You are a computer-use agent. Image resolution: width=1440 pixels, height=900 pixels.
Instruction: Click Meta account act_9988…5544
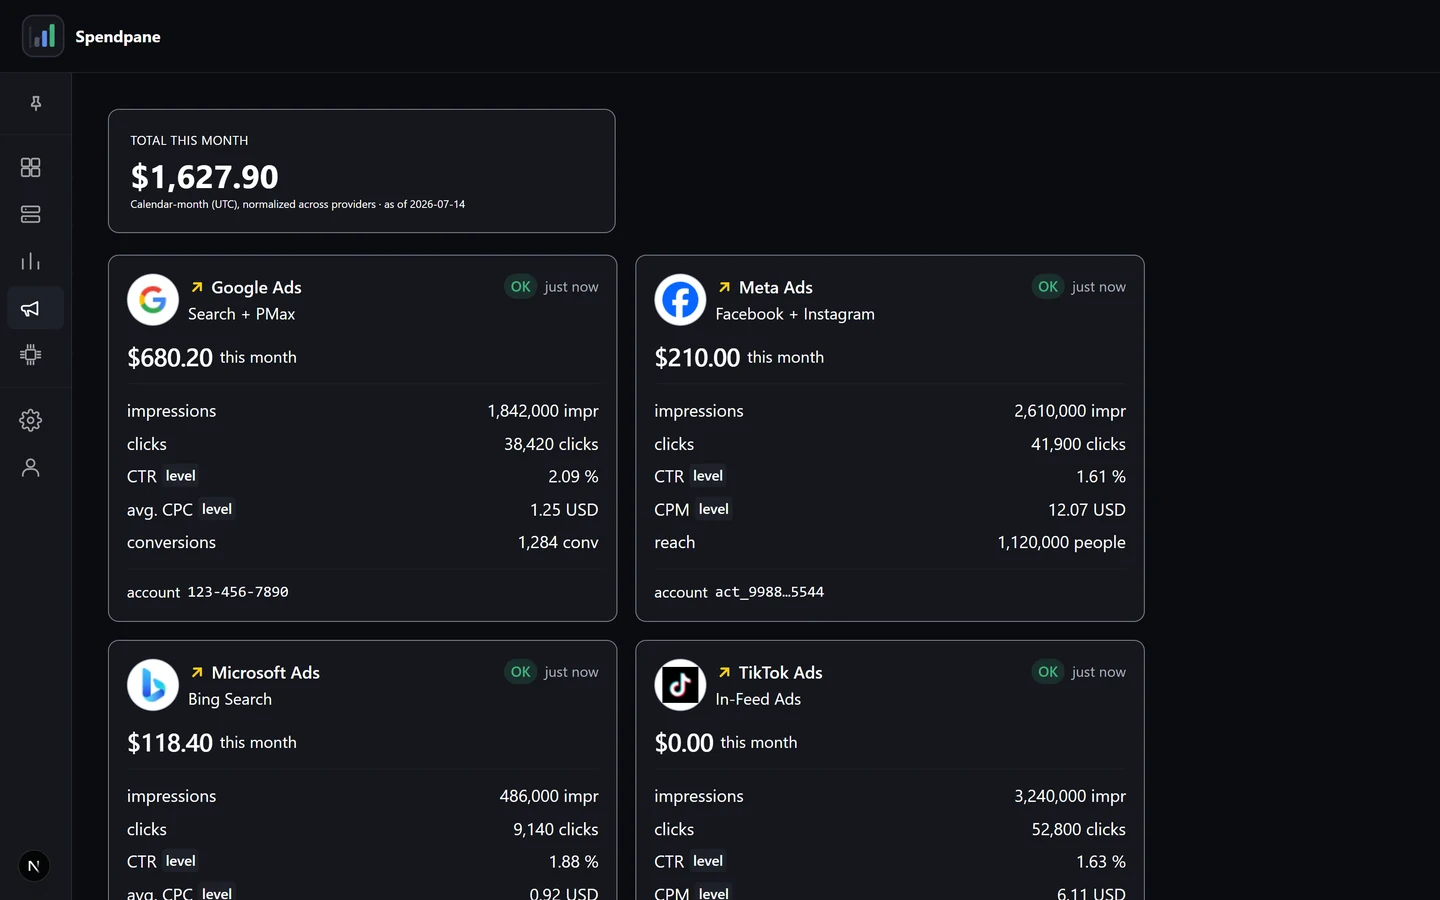tap(769, 592)
